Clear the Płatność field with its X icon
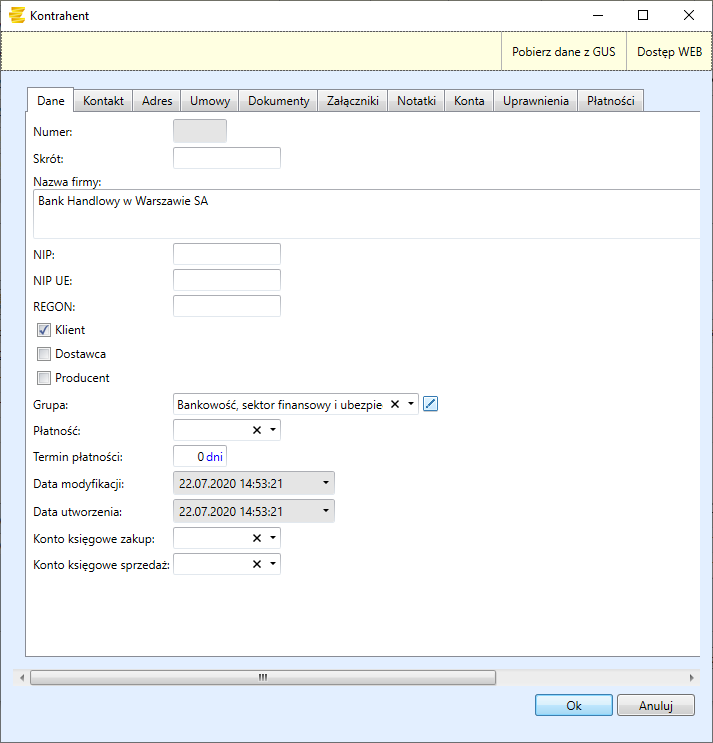The height and width of the screenshot is (743, 713). (257, 430)
